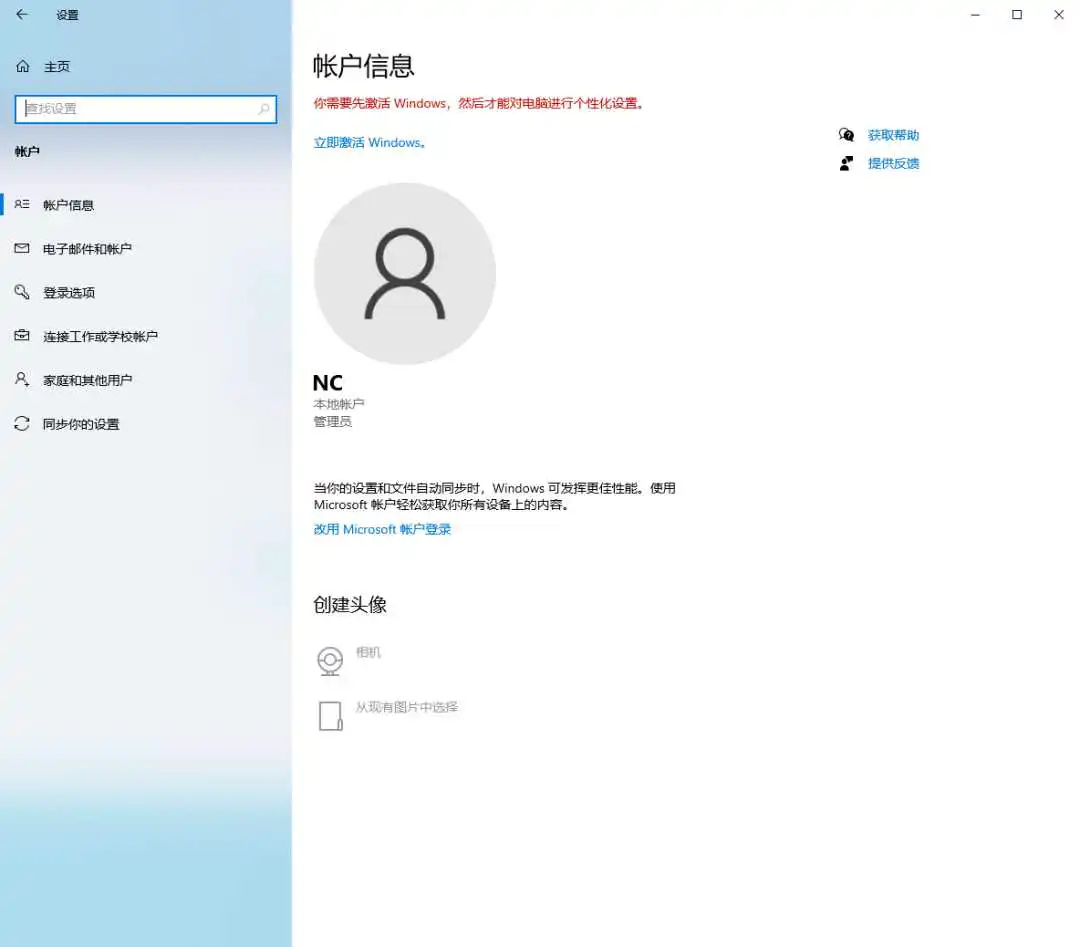Click the 提供反馈 feedback icon
This screenshot has height=947, width=1080.
point(847,163)
